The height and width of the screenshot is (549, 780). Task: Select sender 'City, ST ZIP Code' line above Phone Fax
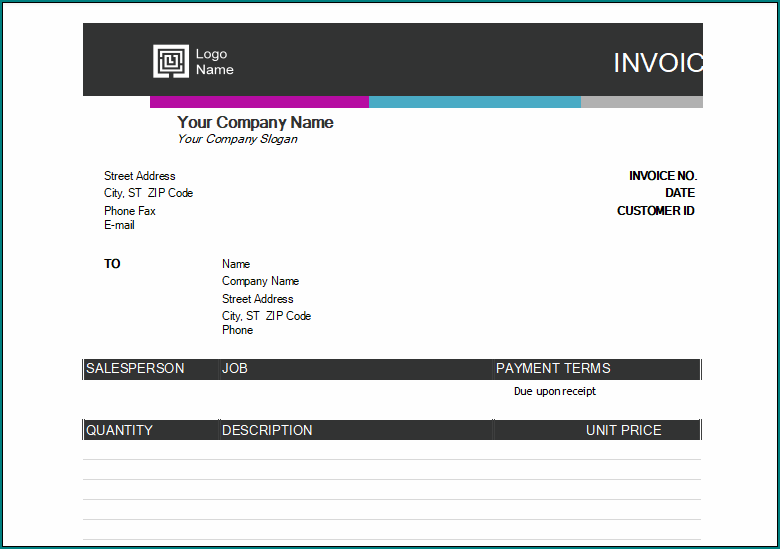click(x=148, y=193)
